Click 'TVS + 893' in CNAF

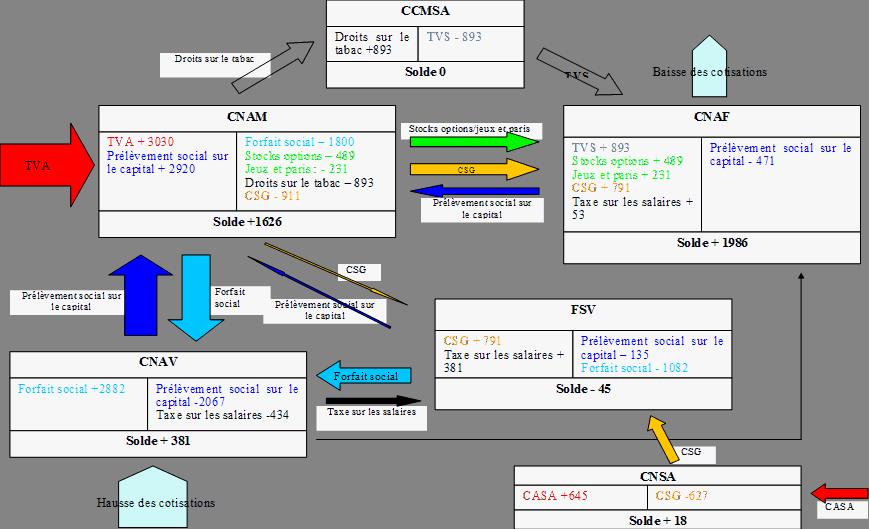point(601,148)
